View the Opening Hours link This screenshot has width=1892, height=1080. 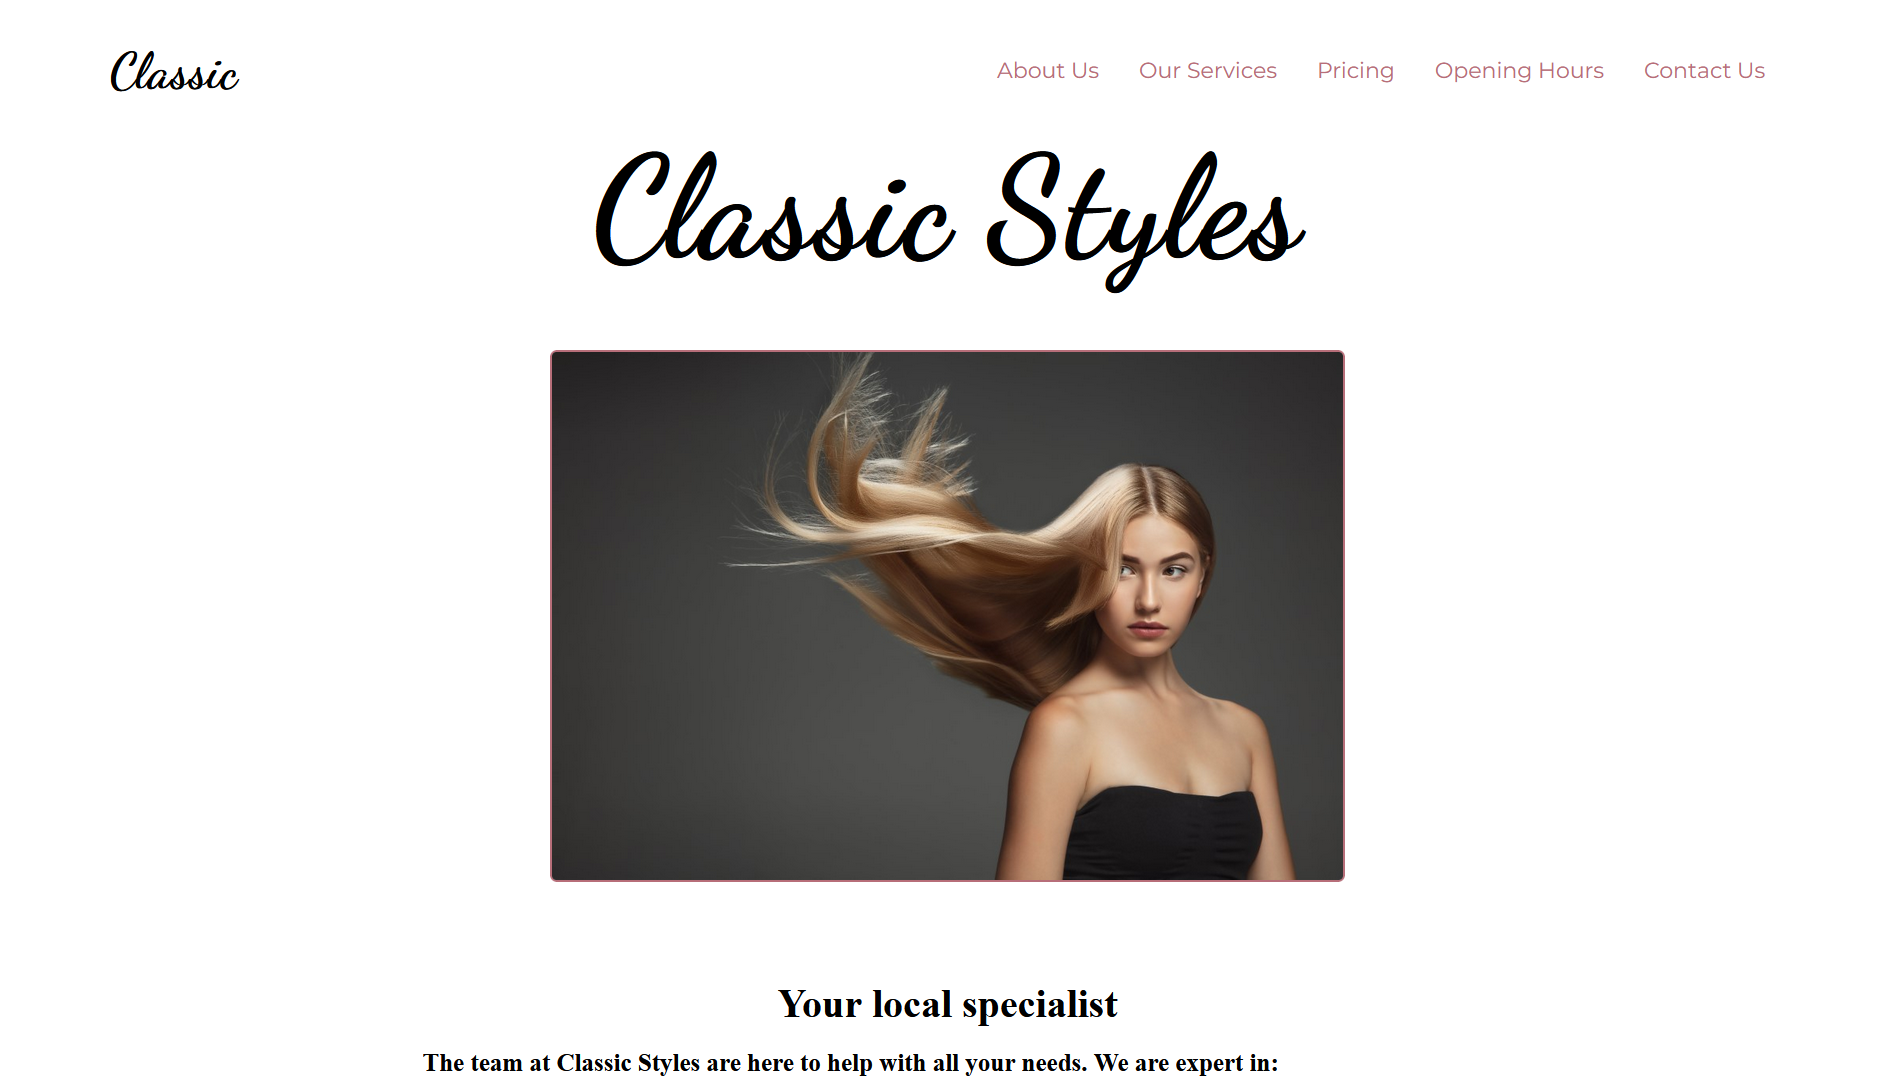(x=1518, y=71)
